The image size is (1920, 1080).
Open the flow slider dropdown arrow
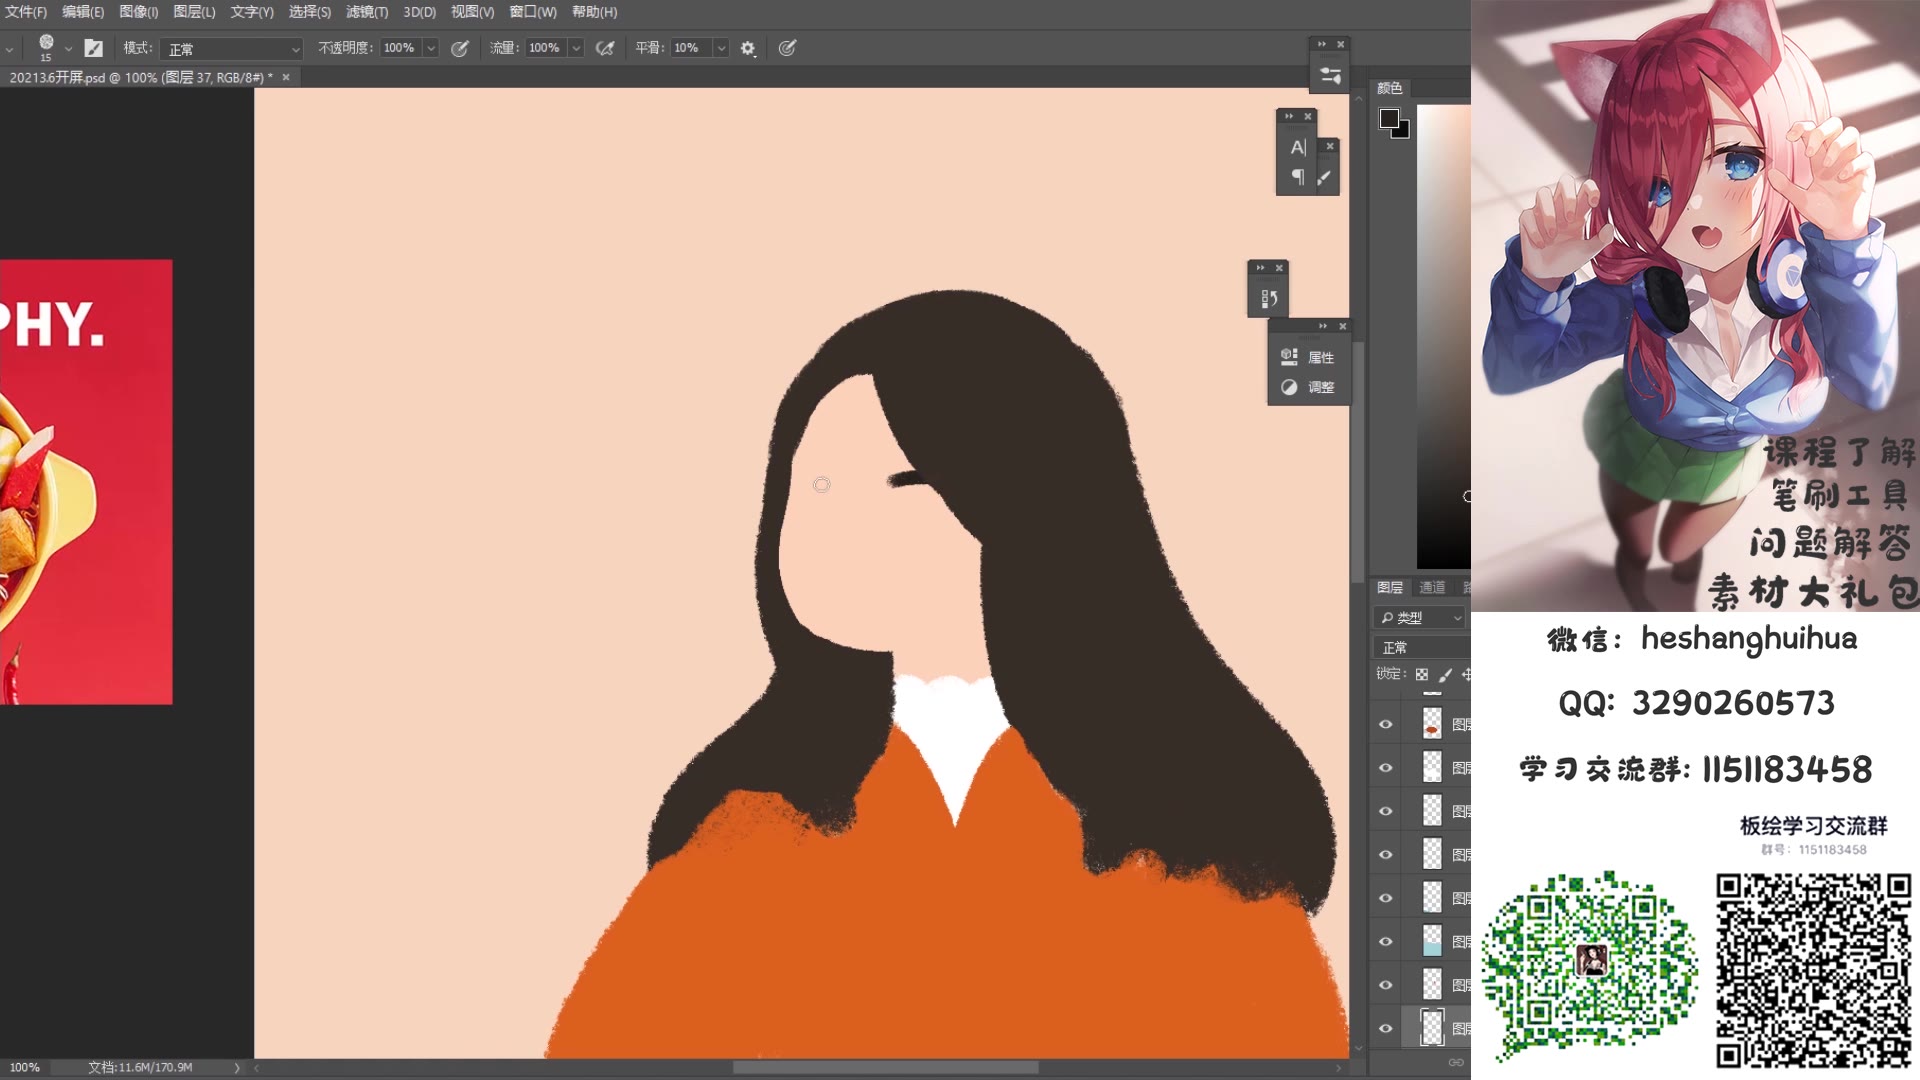(x=576, y=48)
